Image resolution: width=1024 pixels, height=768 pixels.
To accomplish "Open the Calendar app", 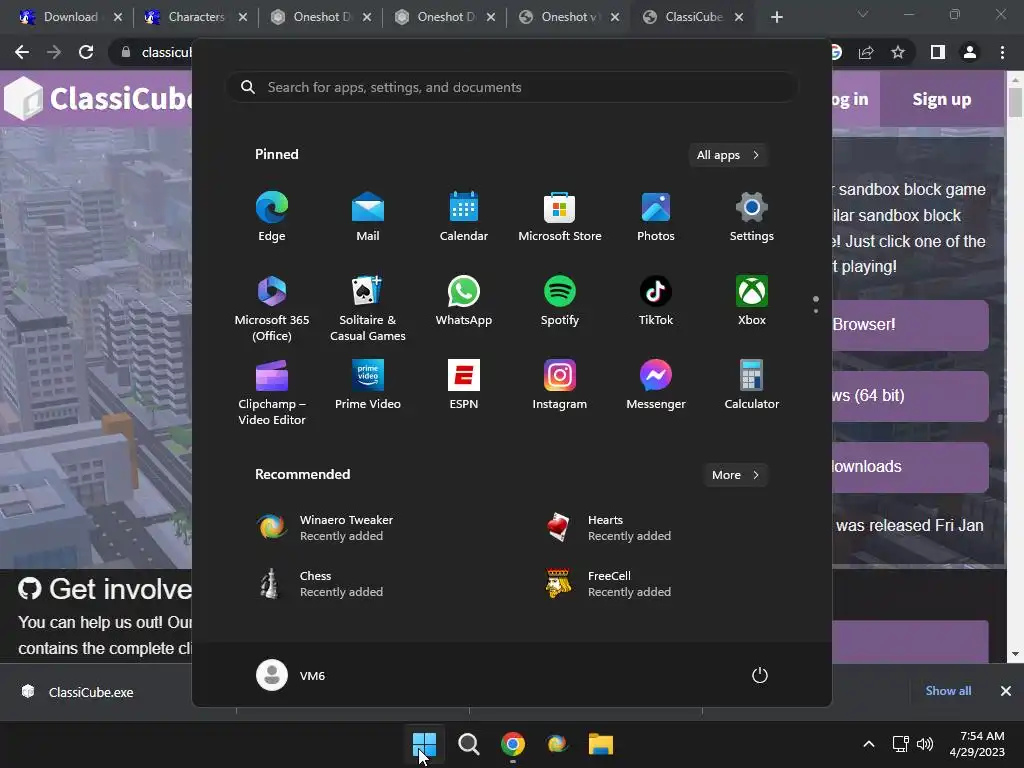I will click(x=464, y=217).
